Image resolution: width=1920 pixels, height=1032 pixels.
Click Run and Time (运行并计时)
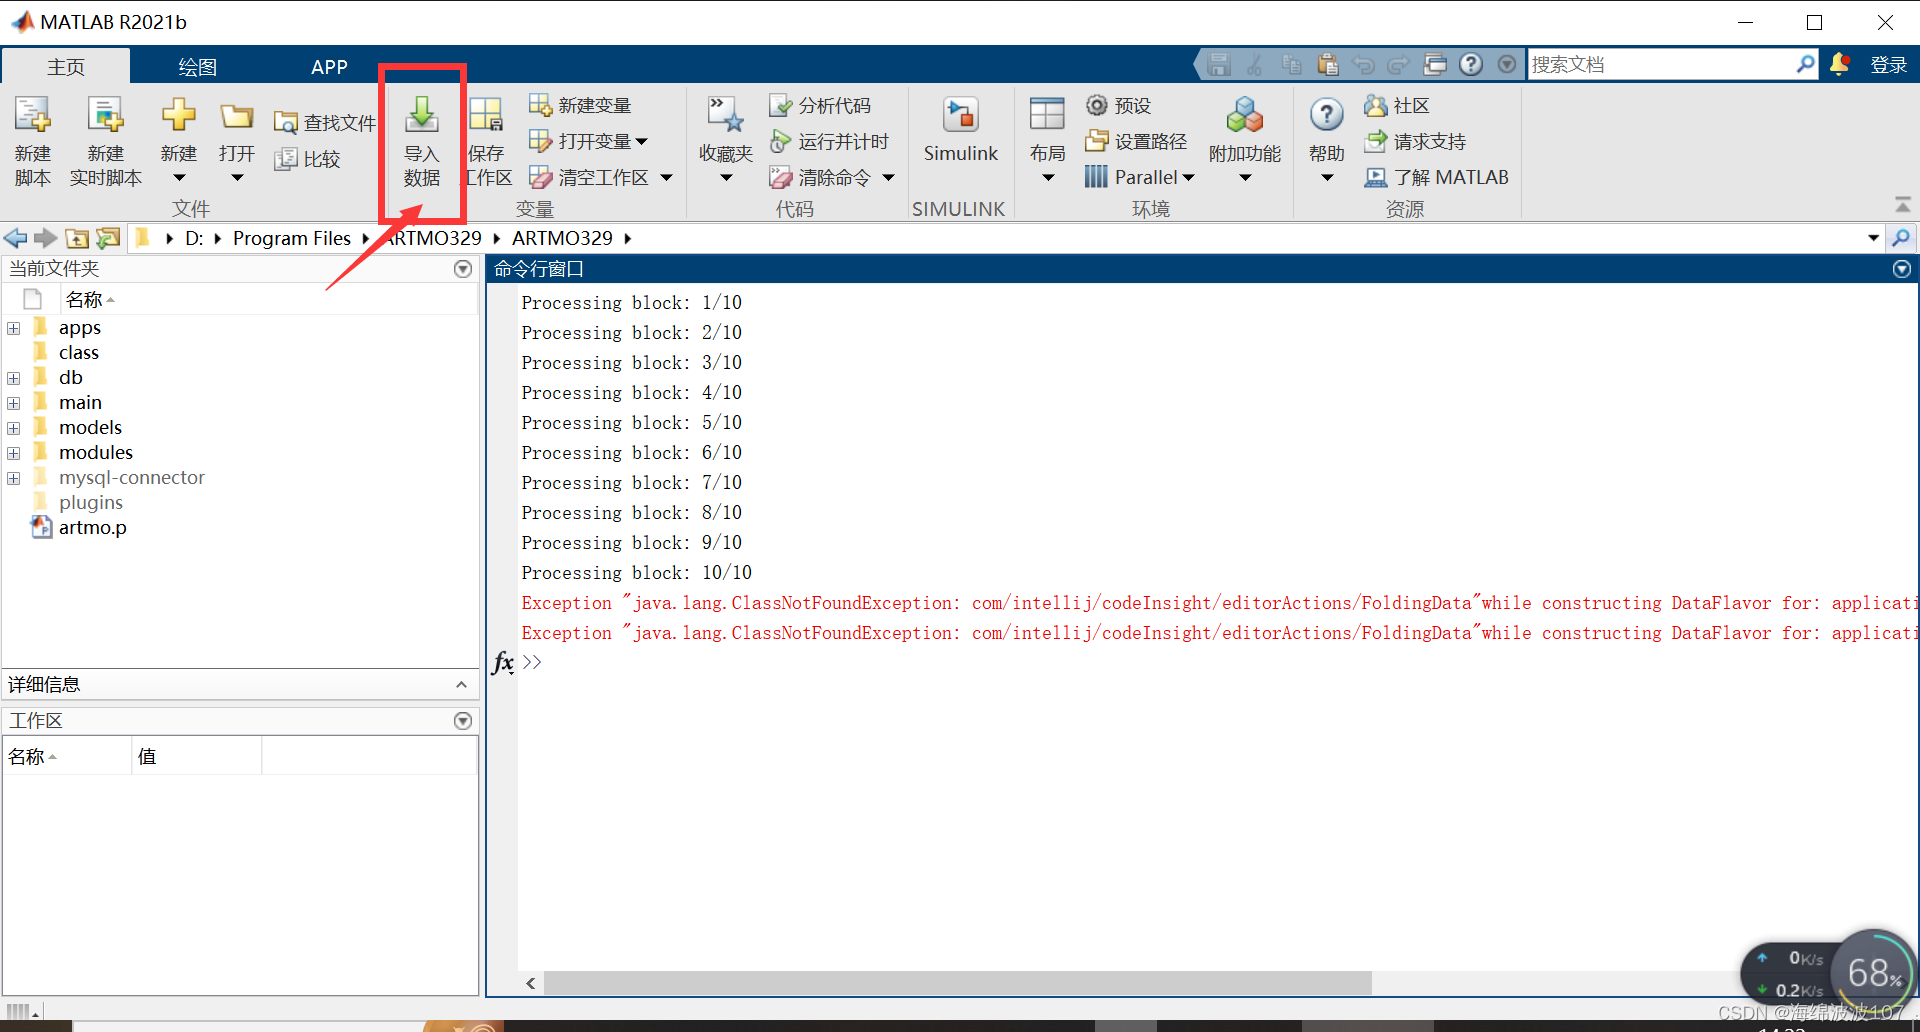coord(829,141)
